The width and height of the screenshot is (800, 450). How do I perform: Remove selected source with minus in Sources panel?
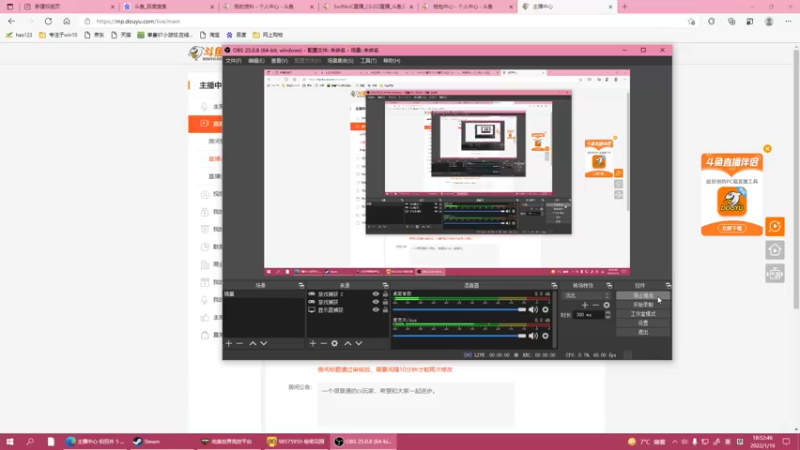pyautogui.click(x=323, y=343)
